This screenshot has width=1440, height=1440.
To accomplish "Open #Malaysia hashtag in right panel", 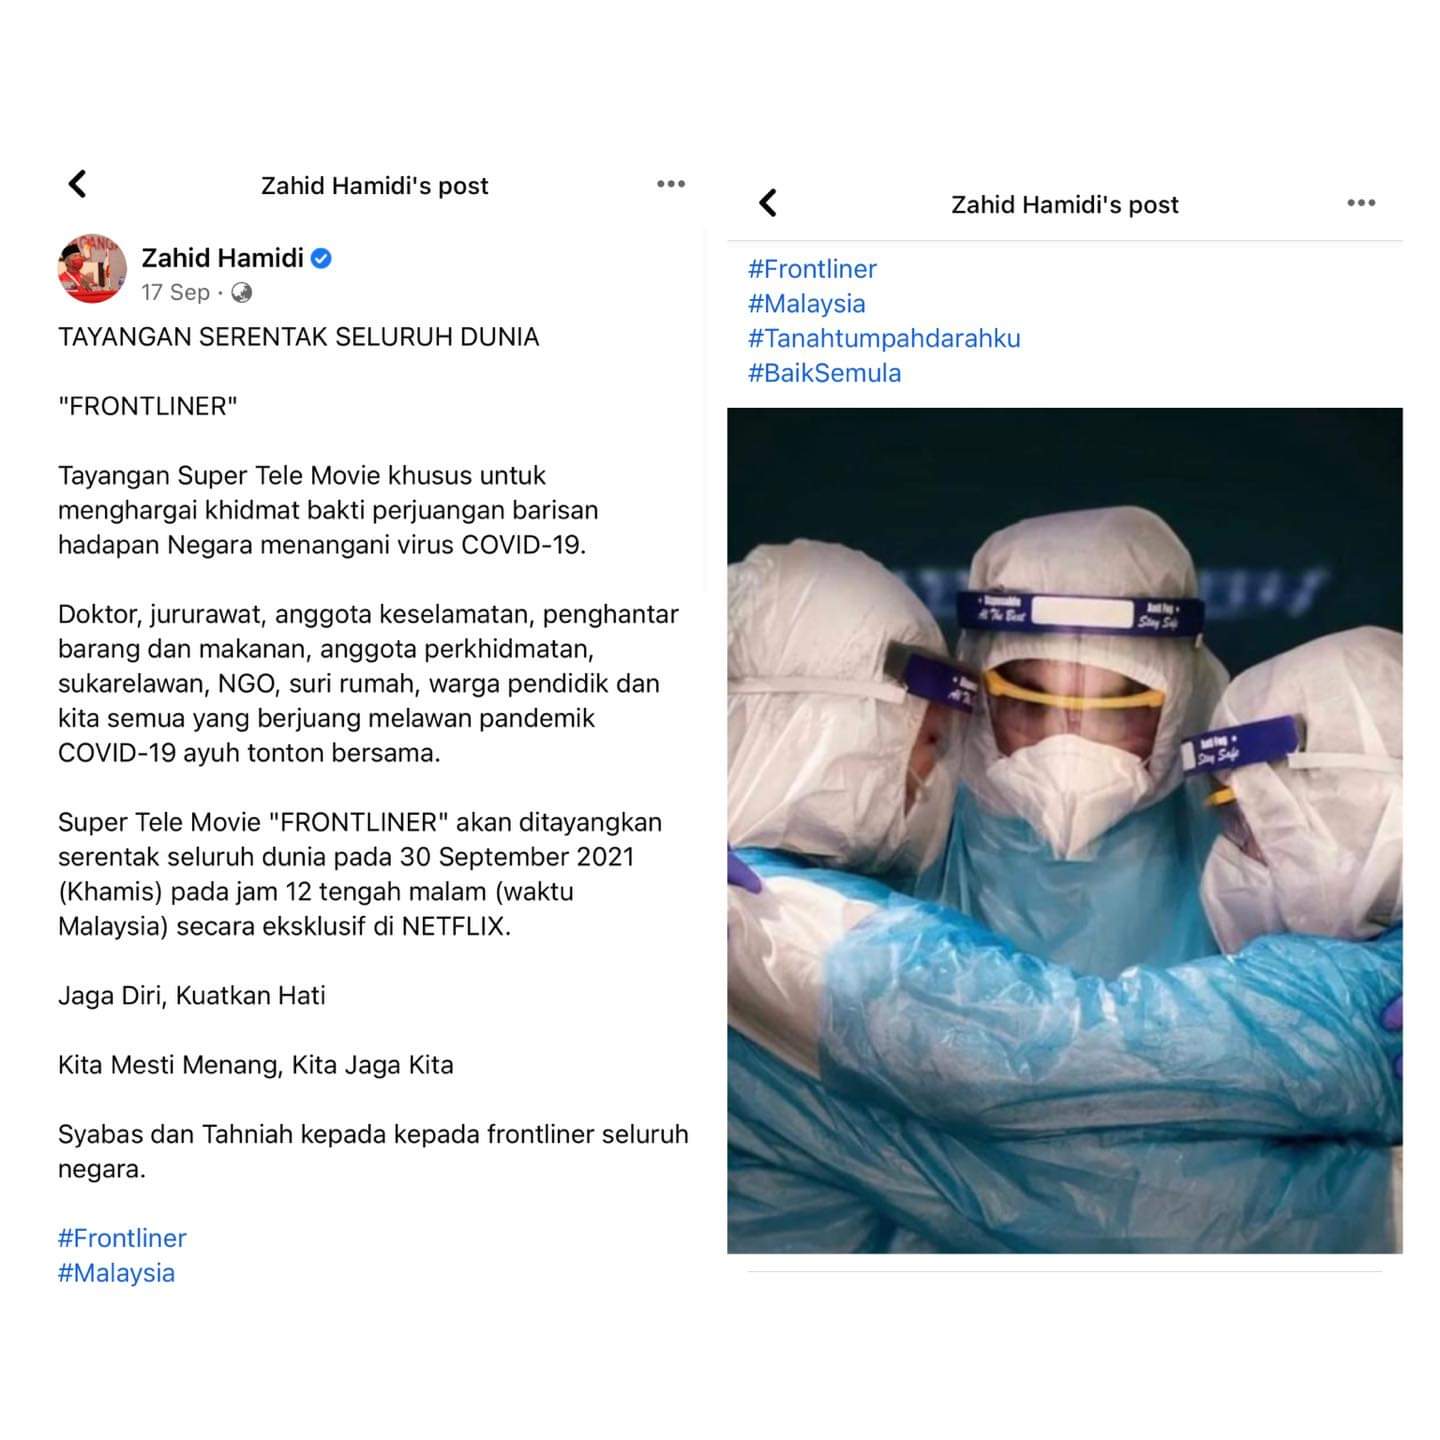I will click(806, 304).
